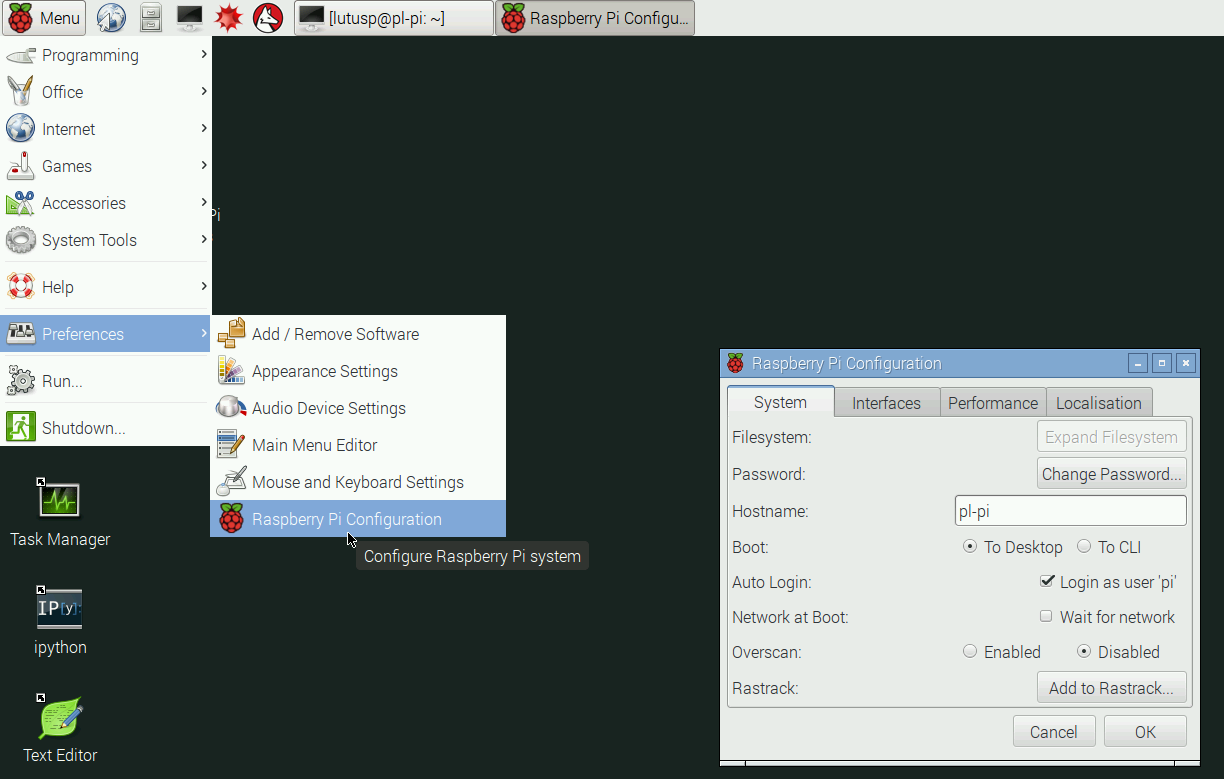The image size is (1224, 779).
Task: Click OK in the configuration dialog
Action: (1146, 732)
